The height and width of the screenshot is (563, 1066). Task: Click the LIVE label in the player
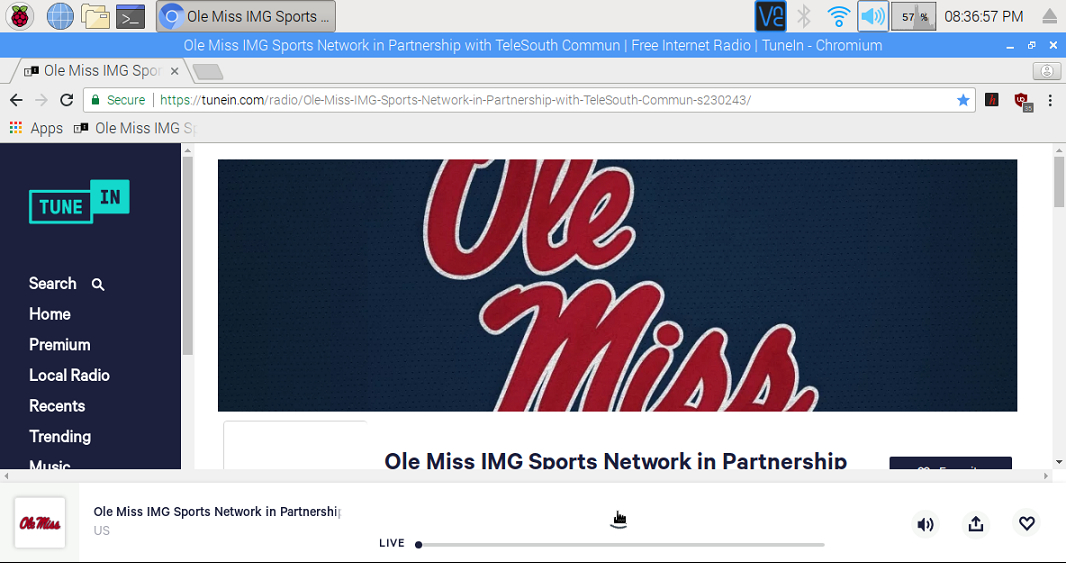pyautogui.click(x=392, y=543)
